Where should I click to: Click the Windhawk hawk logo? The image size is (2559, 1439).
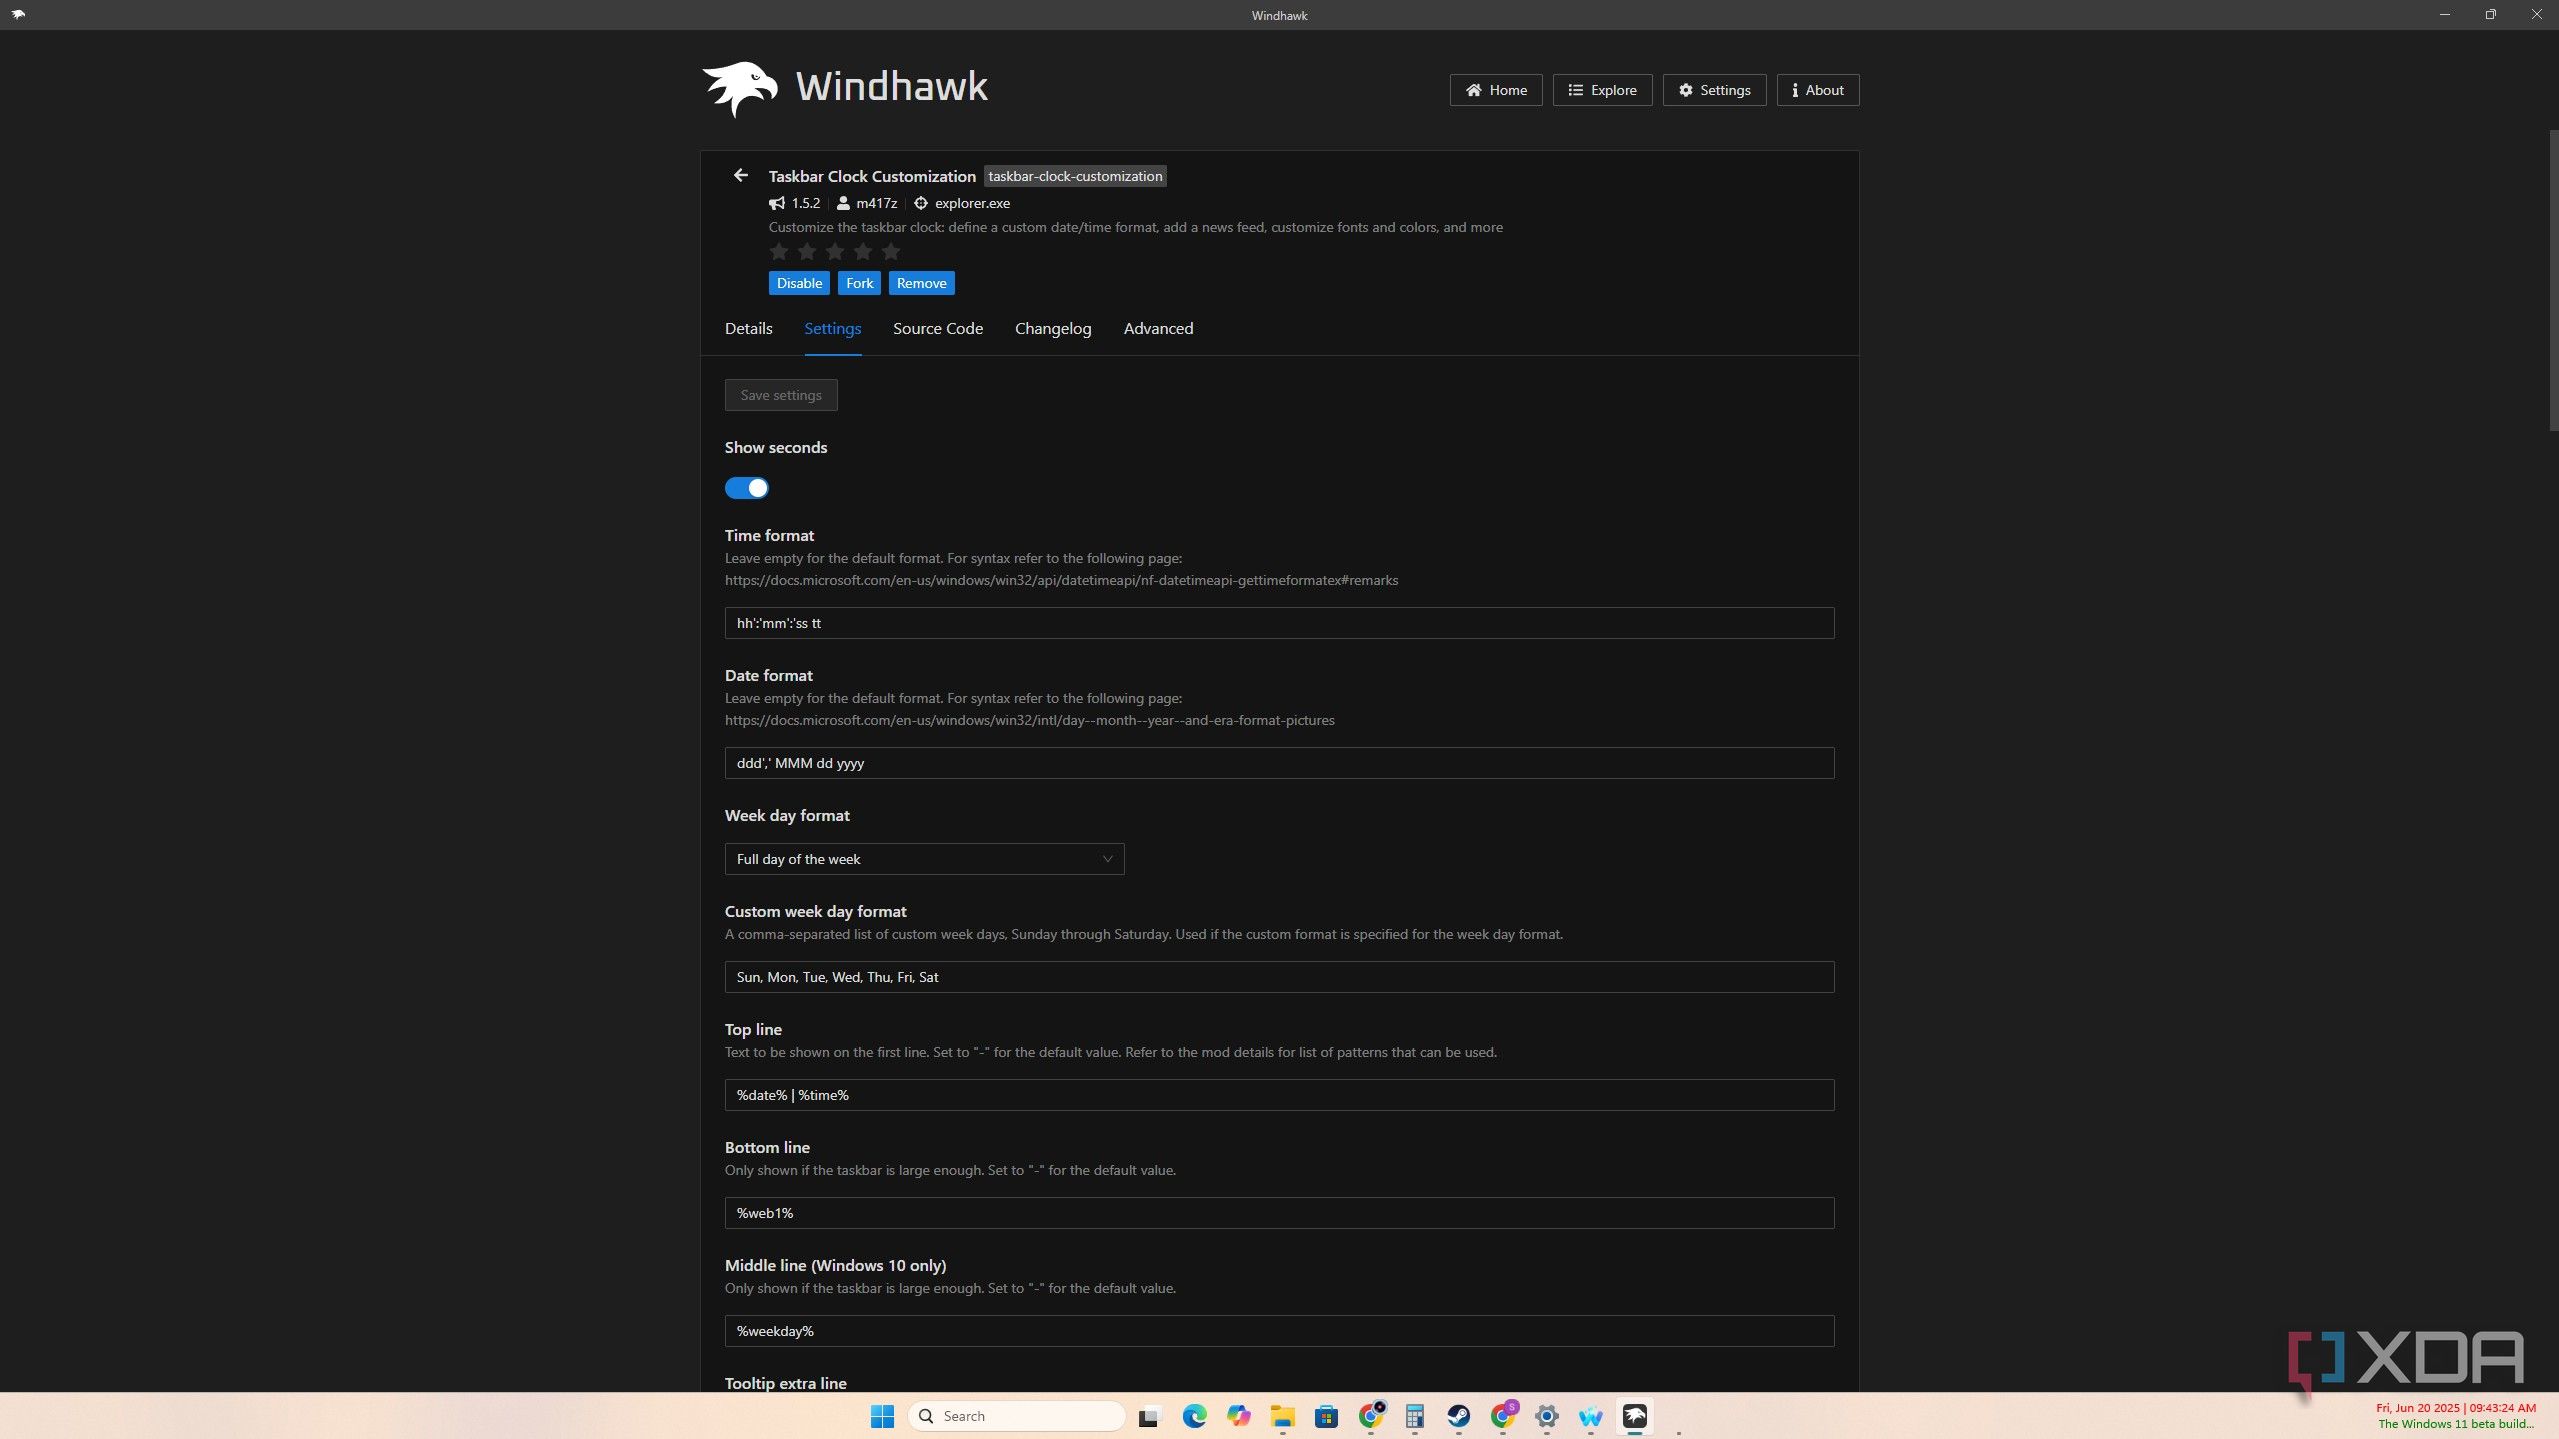point(740,89)
